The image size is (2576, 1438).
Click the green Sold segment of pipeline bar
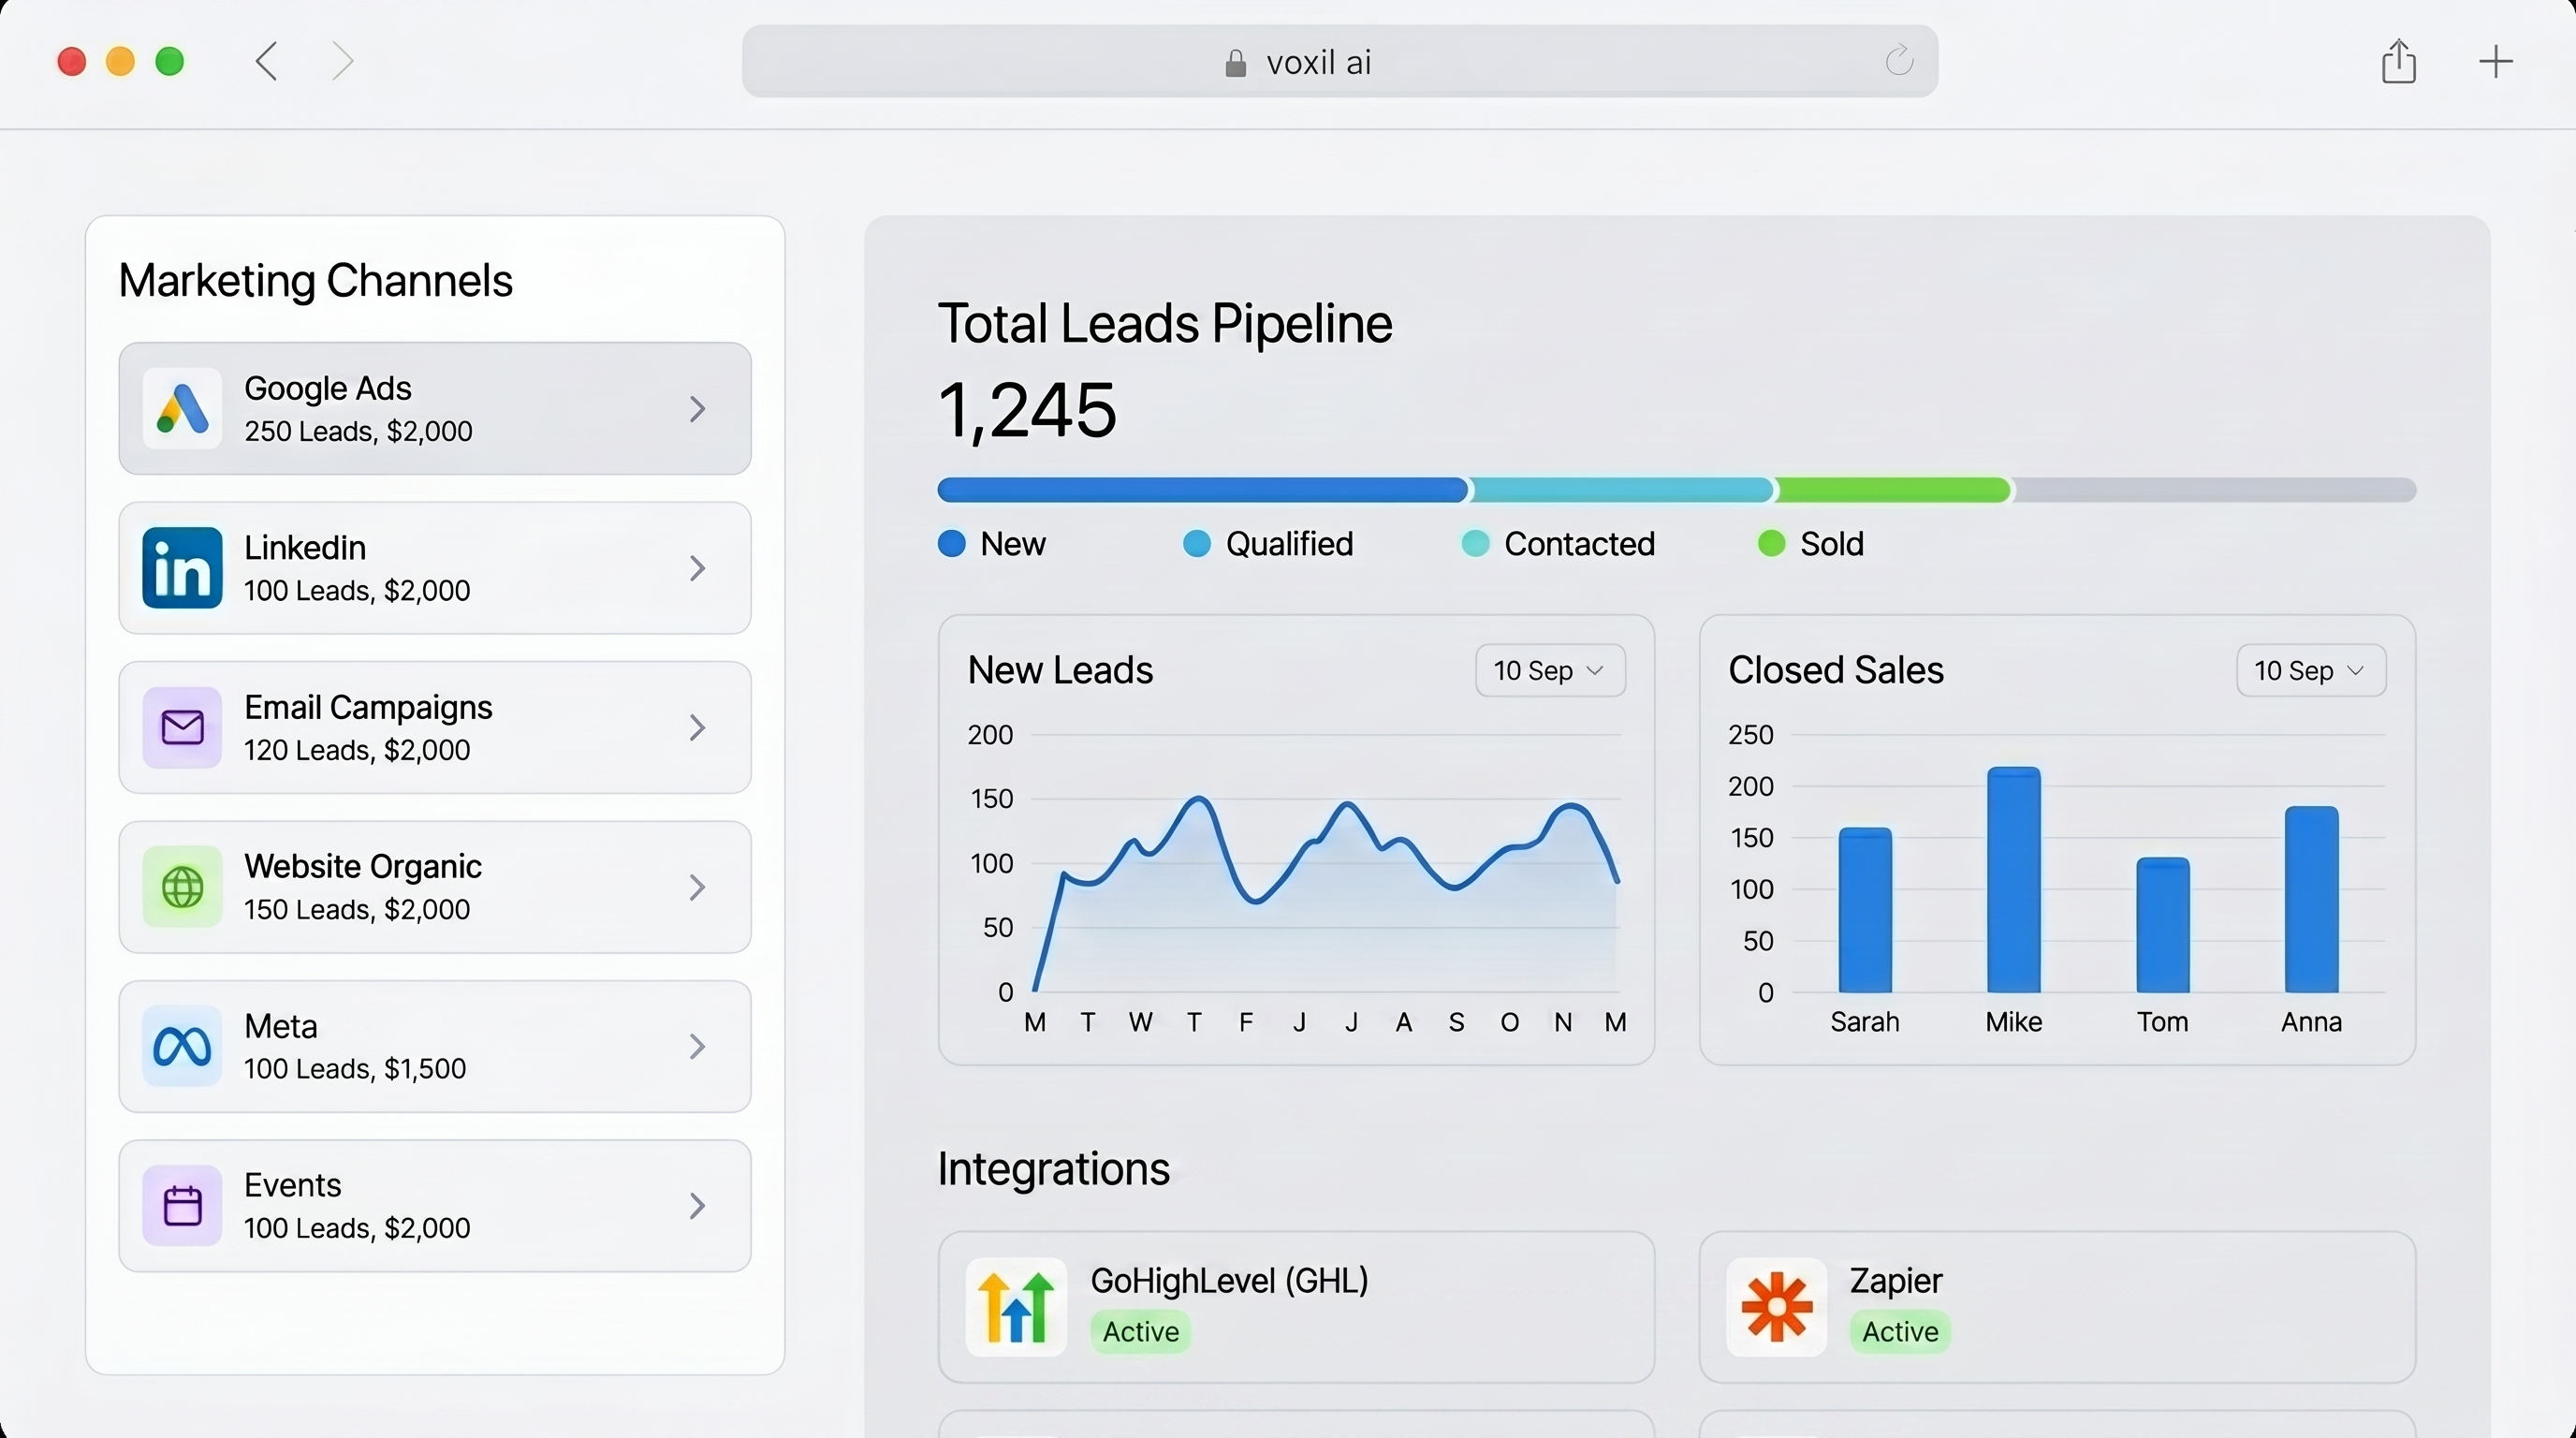[1893, 490]
